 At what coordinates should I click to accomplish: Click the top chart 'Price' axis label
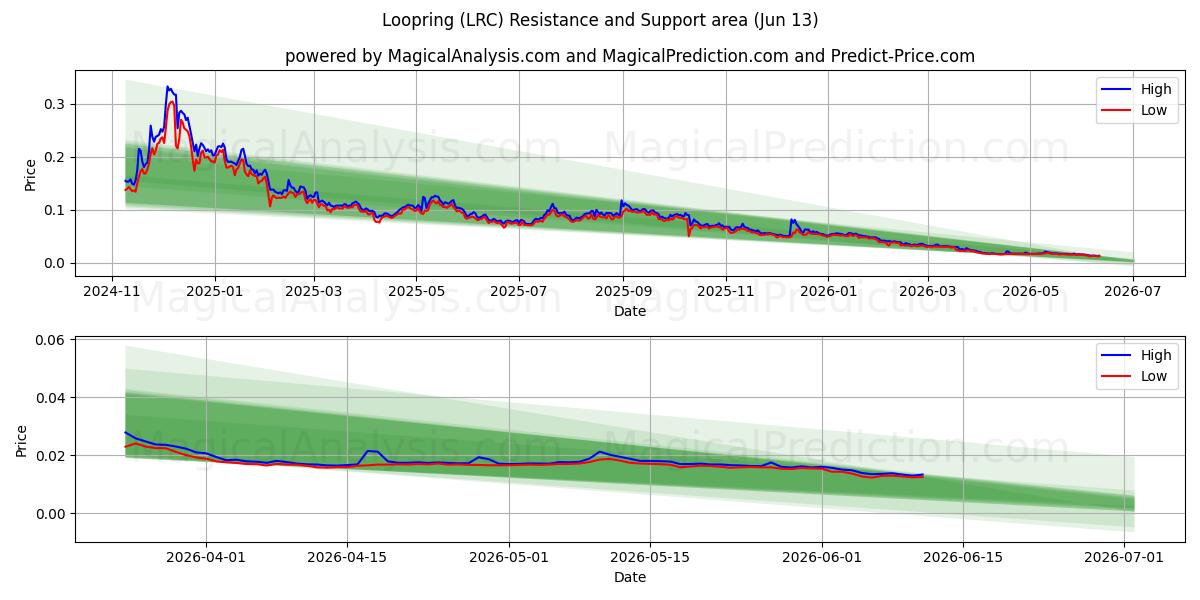coord(31,174)
